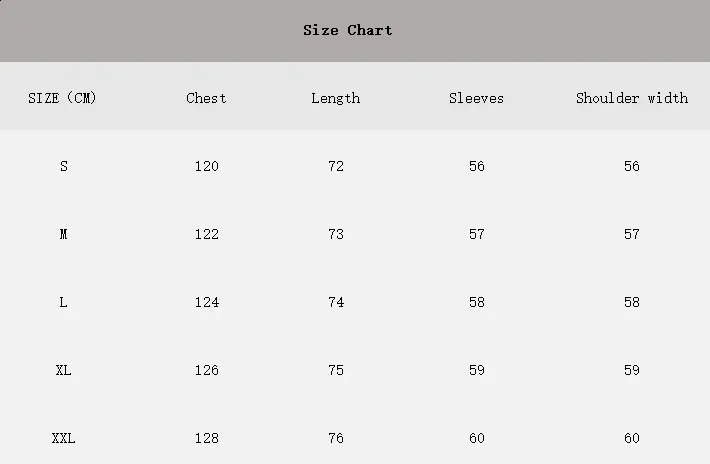The width and height of the screenshot is (710, 464).
Task: Click chest value 128 for size XXL
Action: [206, 438]
